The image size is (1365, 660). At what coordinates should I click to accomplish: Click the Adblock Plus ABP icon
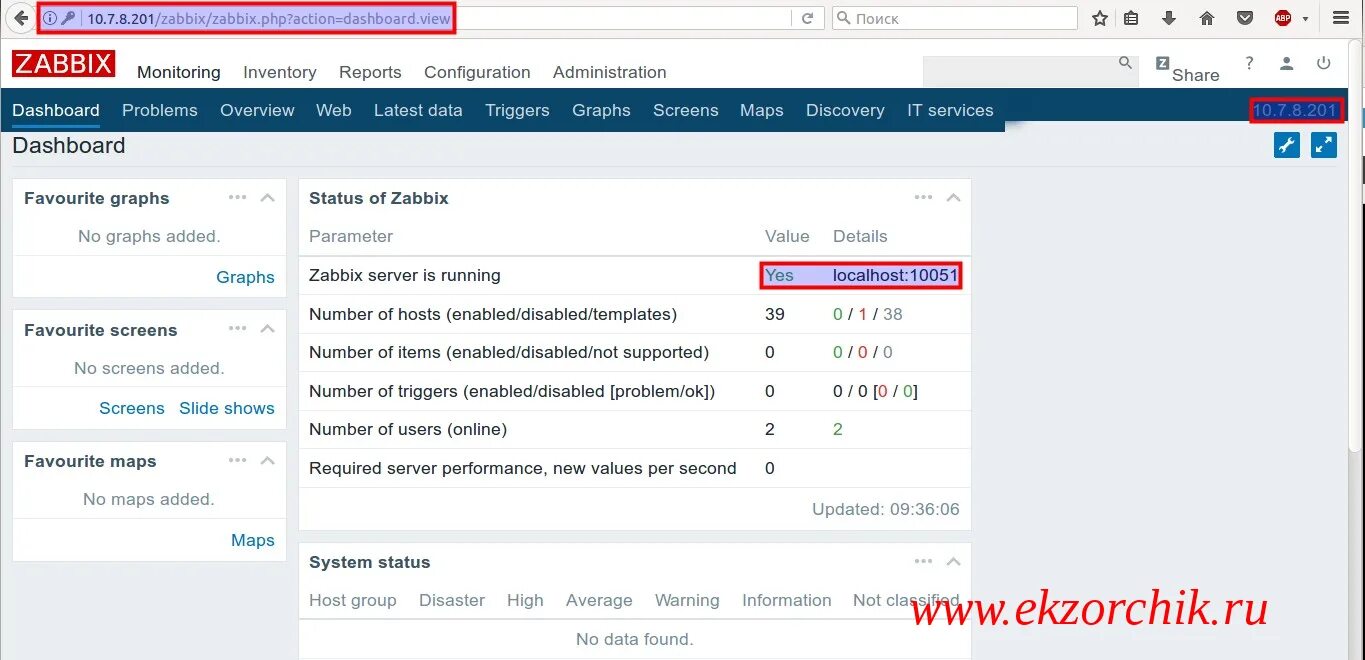1283,18
